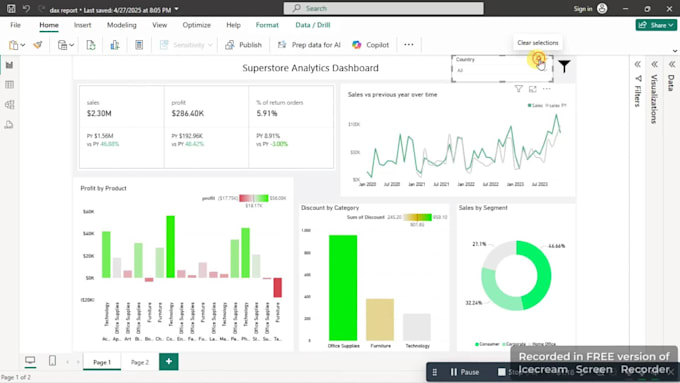Click the Profit by Product title

(103, 188)
